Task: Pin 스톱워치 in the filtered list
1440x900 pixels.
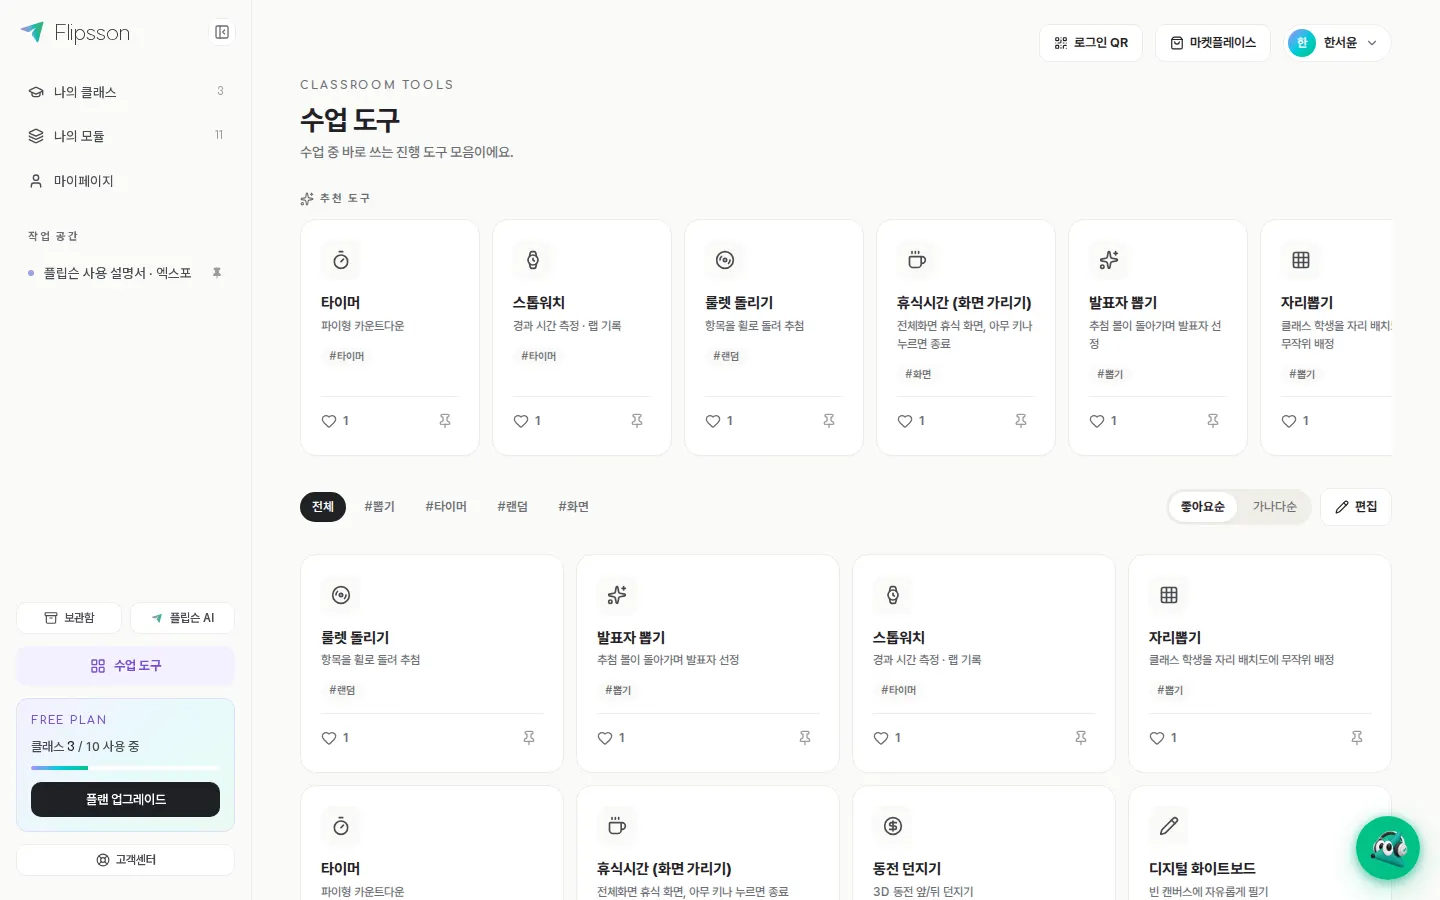Action: click(x=1081, y=738)
